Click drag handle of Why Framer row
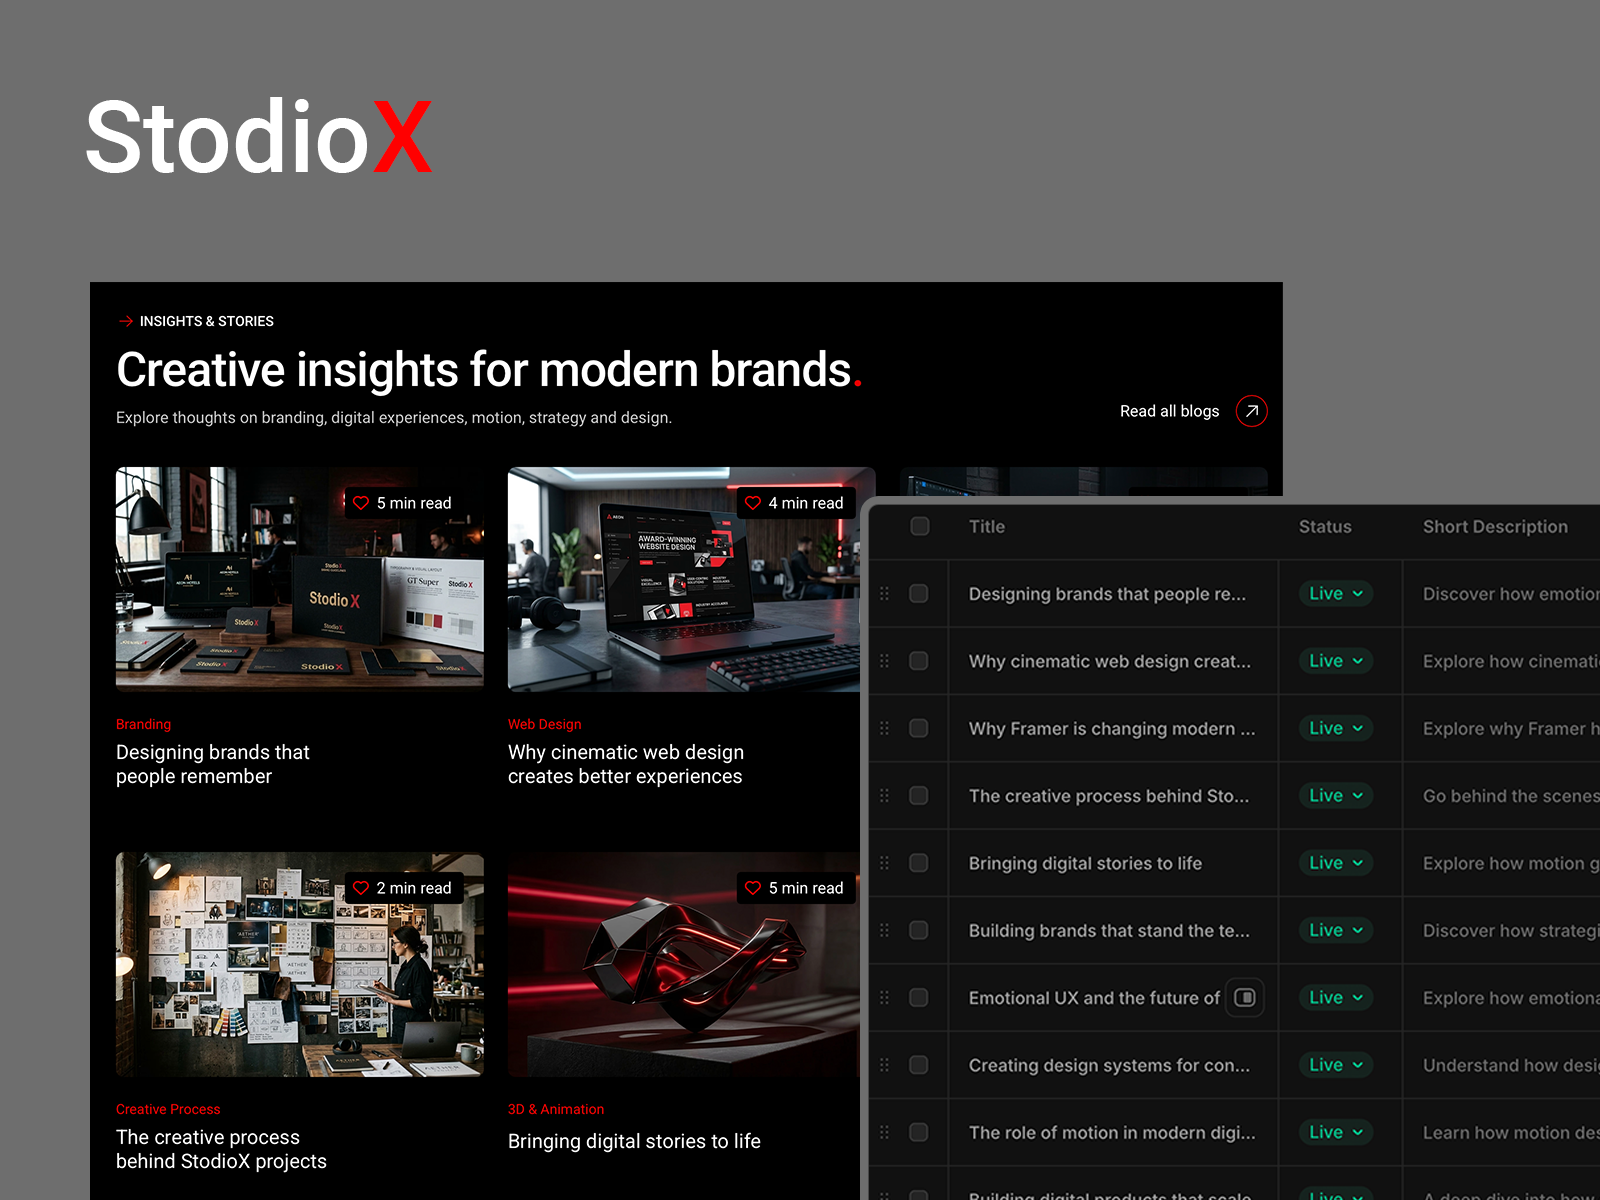This screenshot has width=1600, height=1200. 884,728
